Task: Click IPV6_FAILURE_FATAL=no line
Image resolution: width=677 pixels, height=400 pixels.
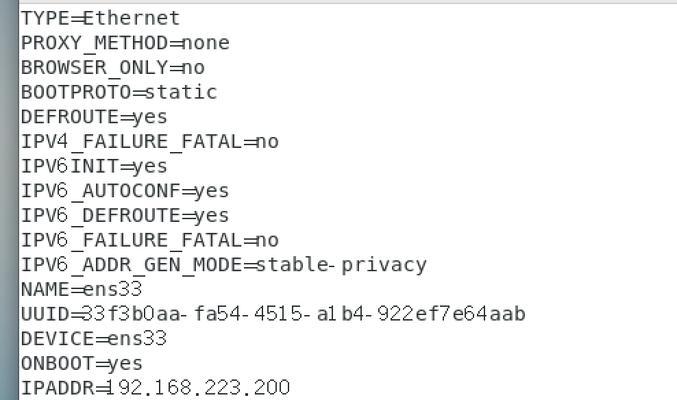Action: (x=150, y=240)
